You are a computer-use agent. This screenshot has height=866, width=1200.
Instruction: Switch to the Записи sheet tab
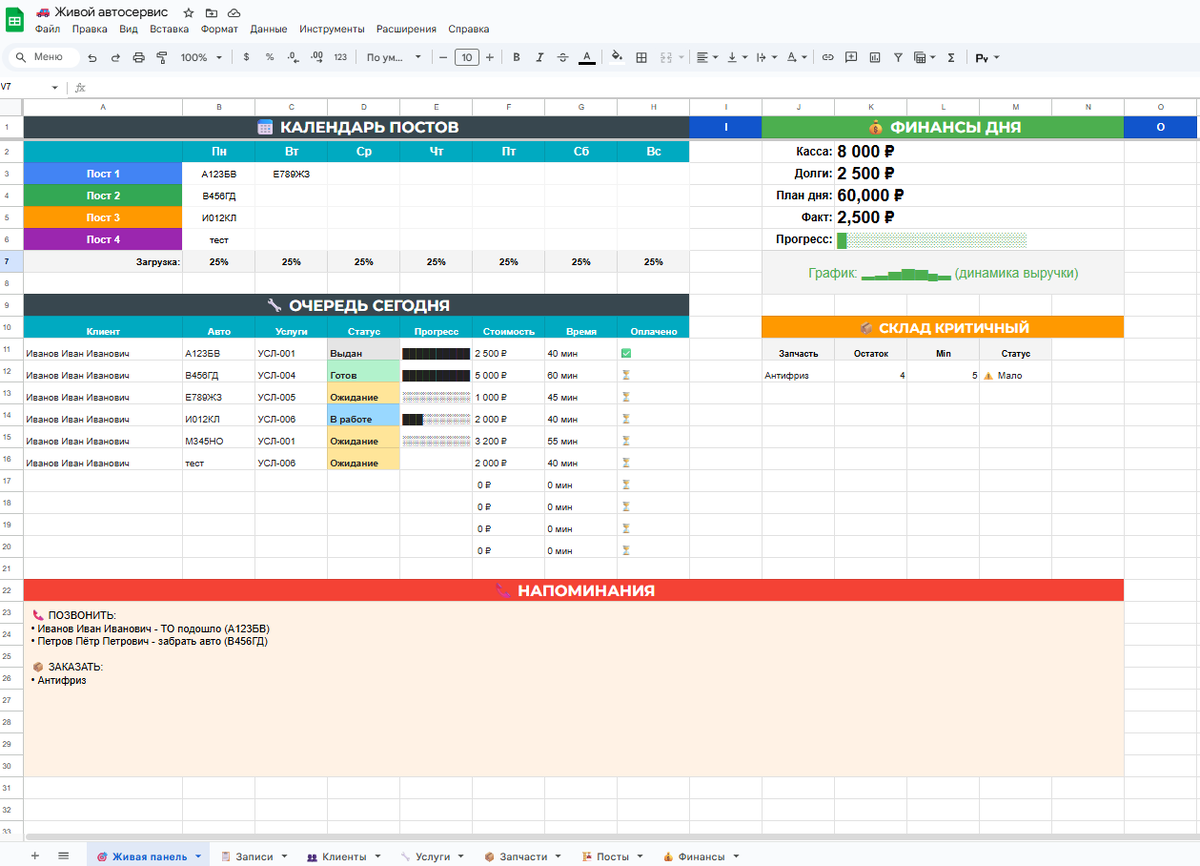[254, 857]
